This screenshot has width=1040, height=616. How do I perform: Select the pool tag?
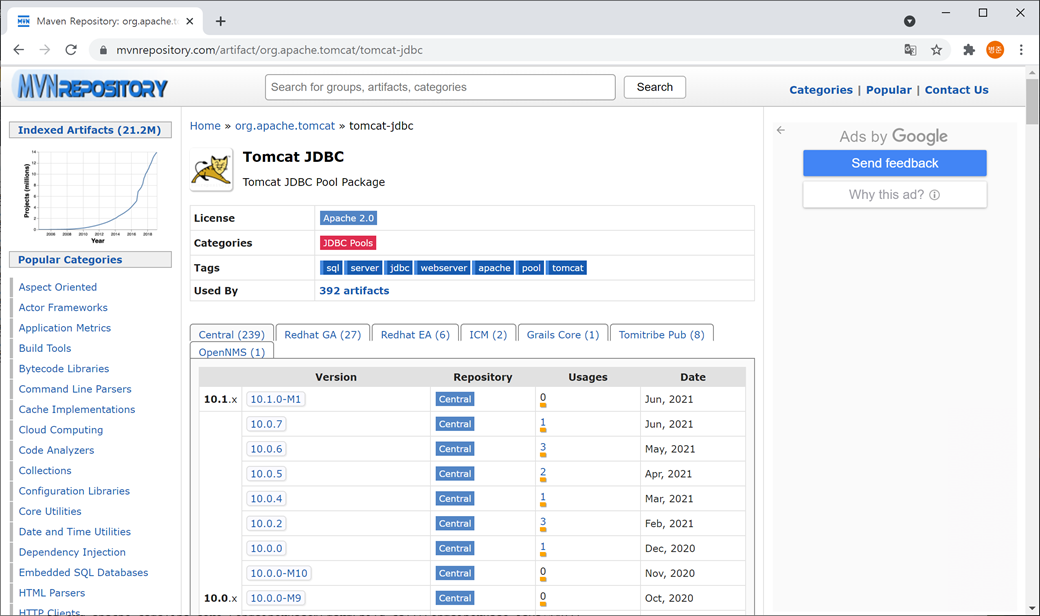[x=530, y=268]
